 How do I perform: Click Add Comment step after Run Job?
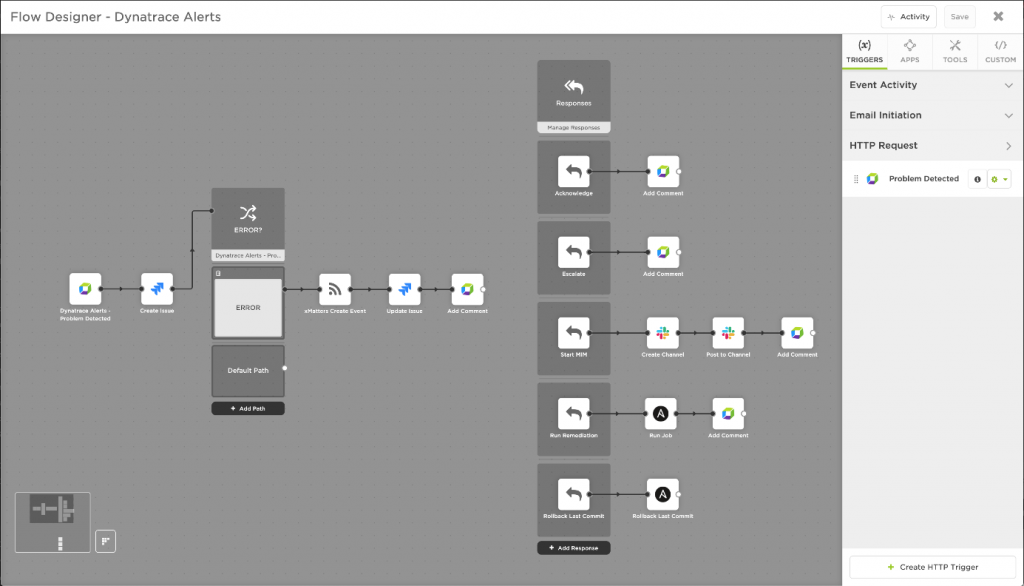728,414
